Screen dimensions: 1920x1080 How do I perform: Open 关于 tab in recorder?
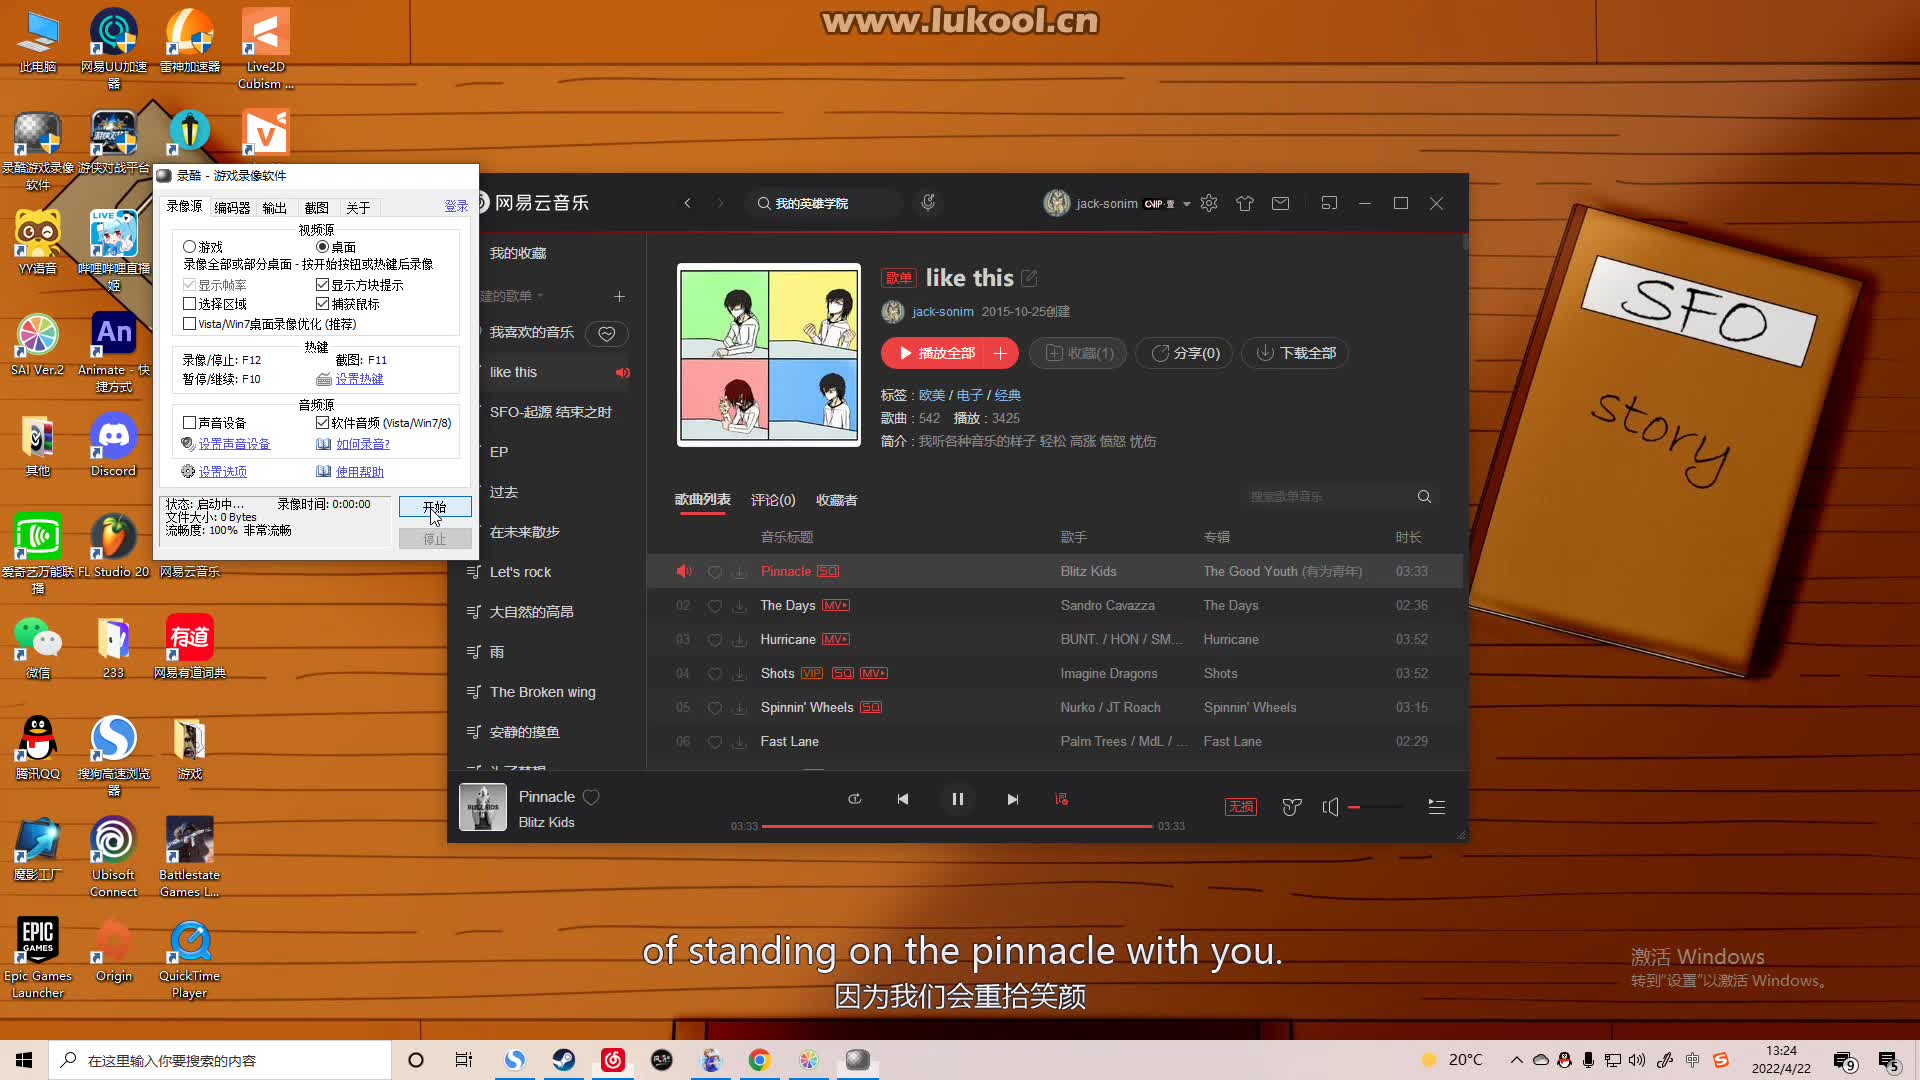[358, 208]
